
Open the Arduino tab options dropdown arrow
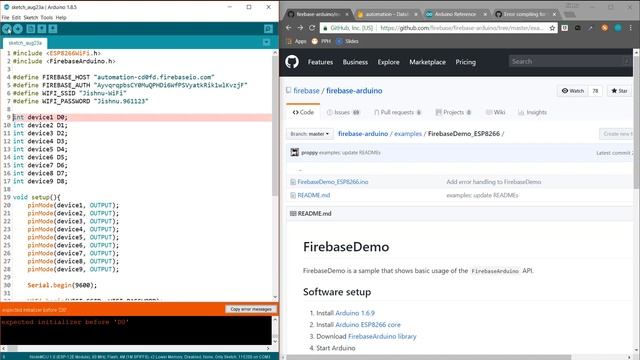[x=267, y=42]
